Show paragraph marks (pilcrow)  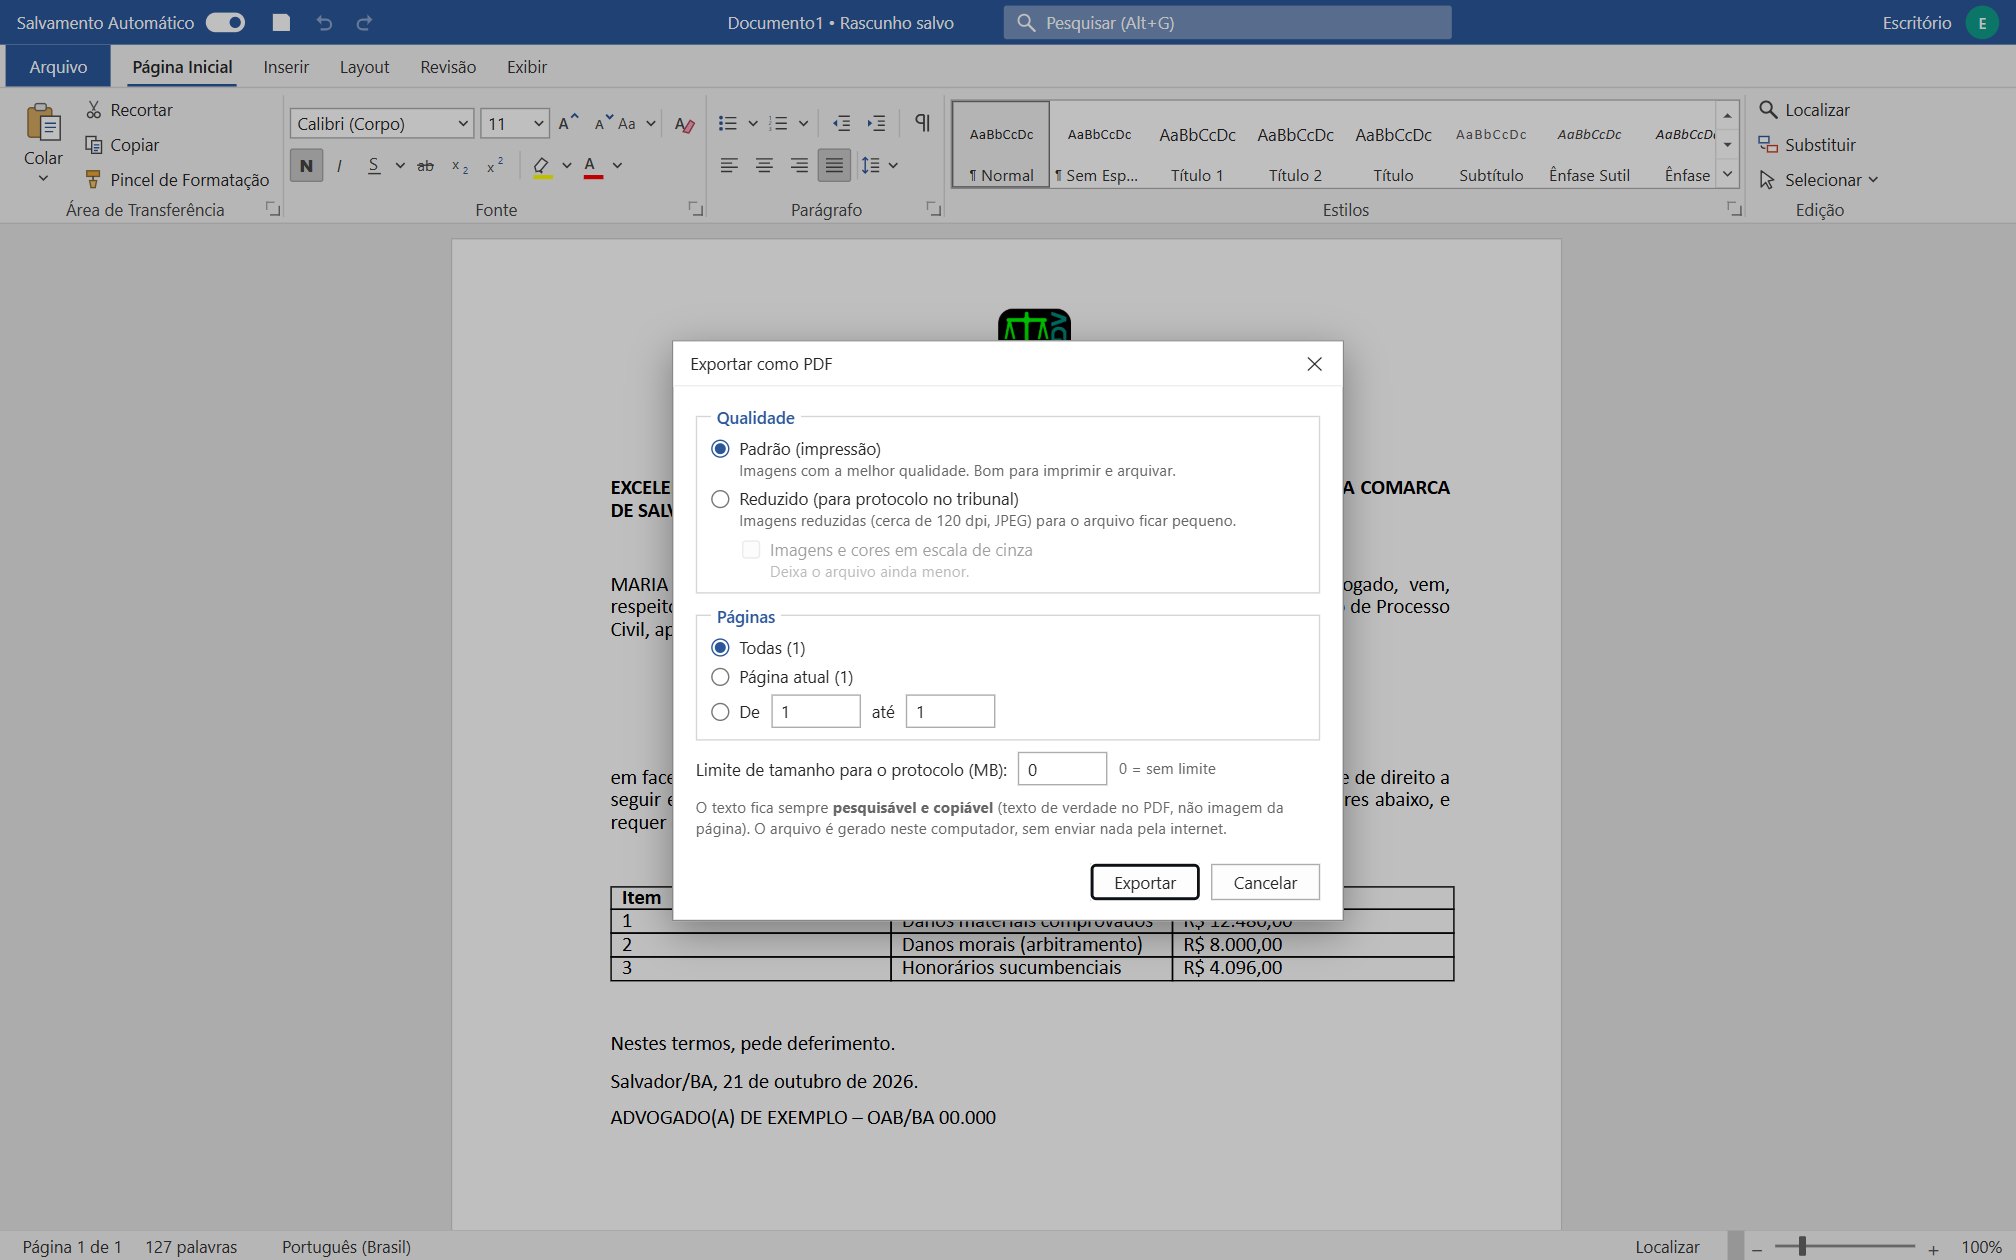(x=922, y=122)
